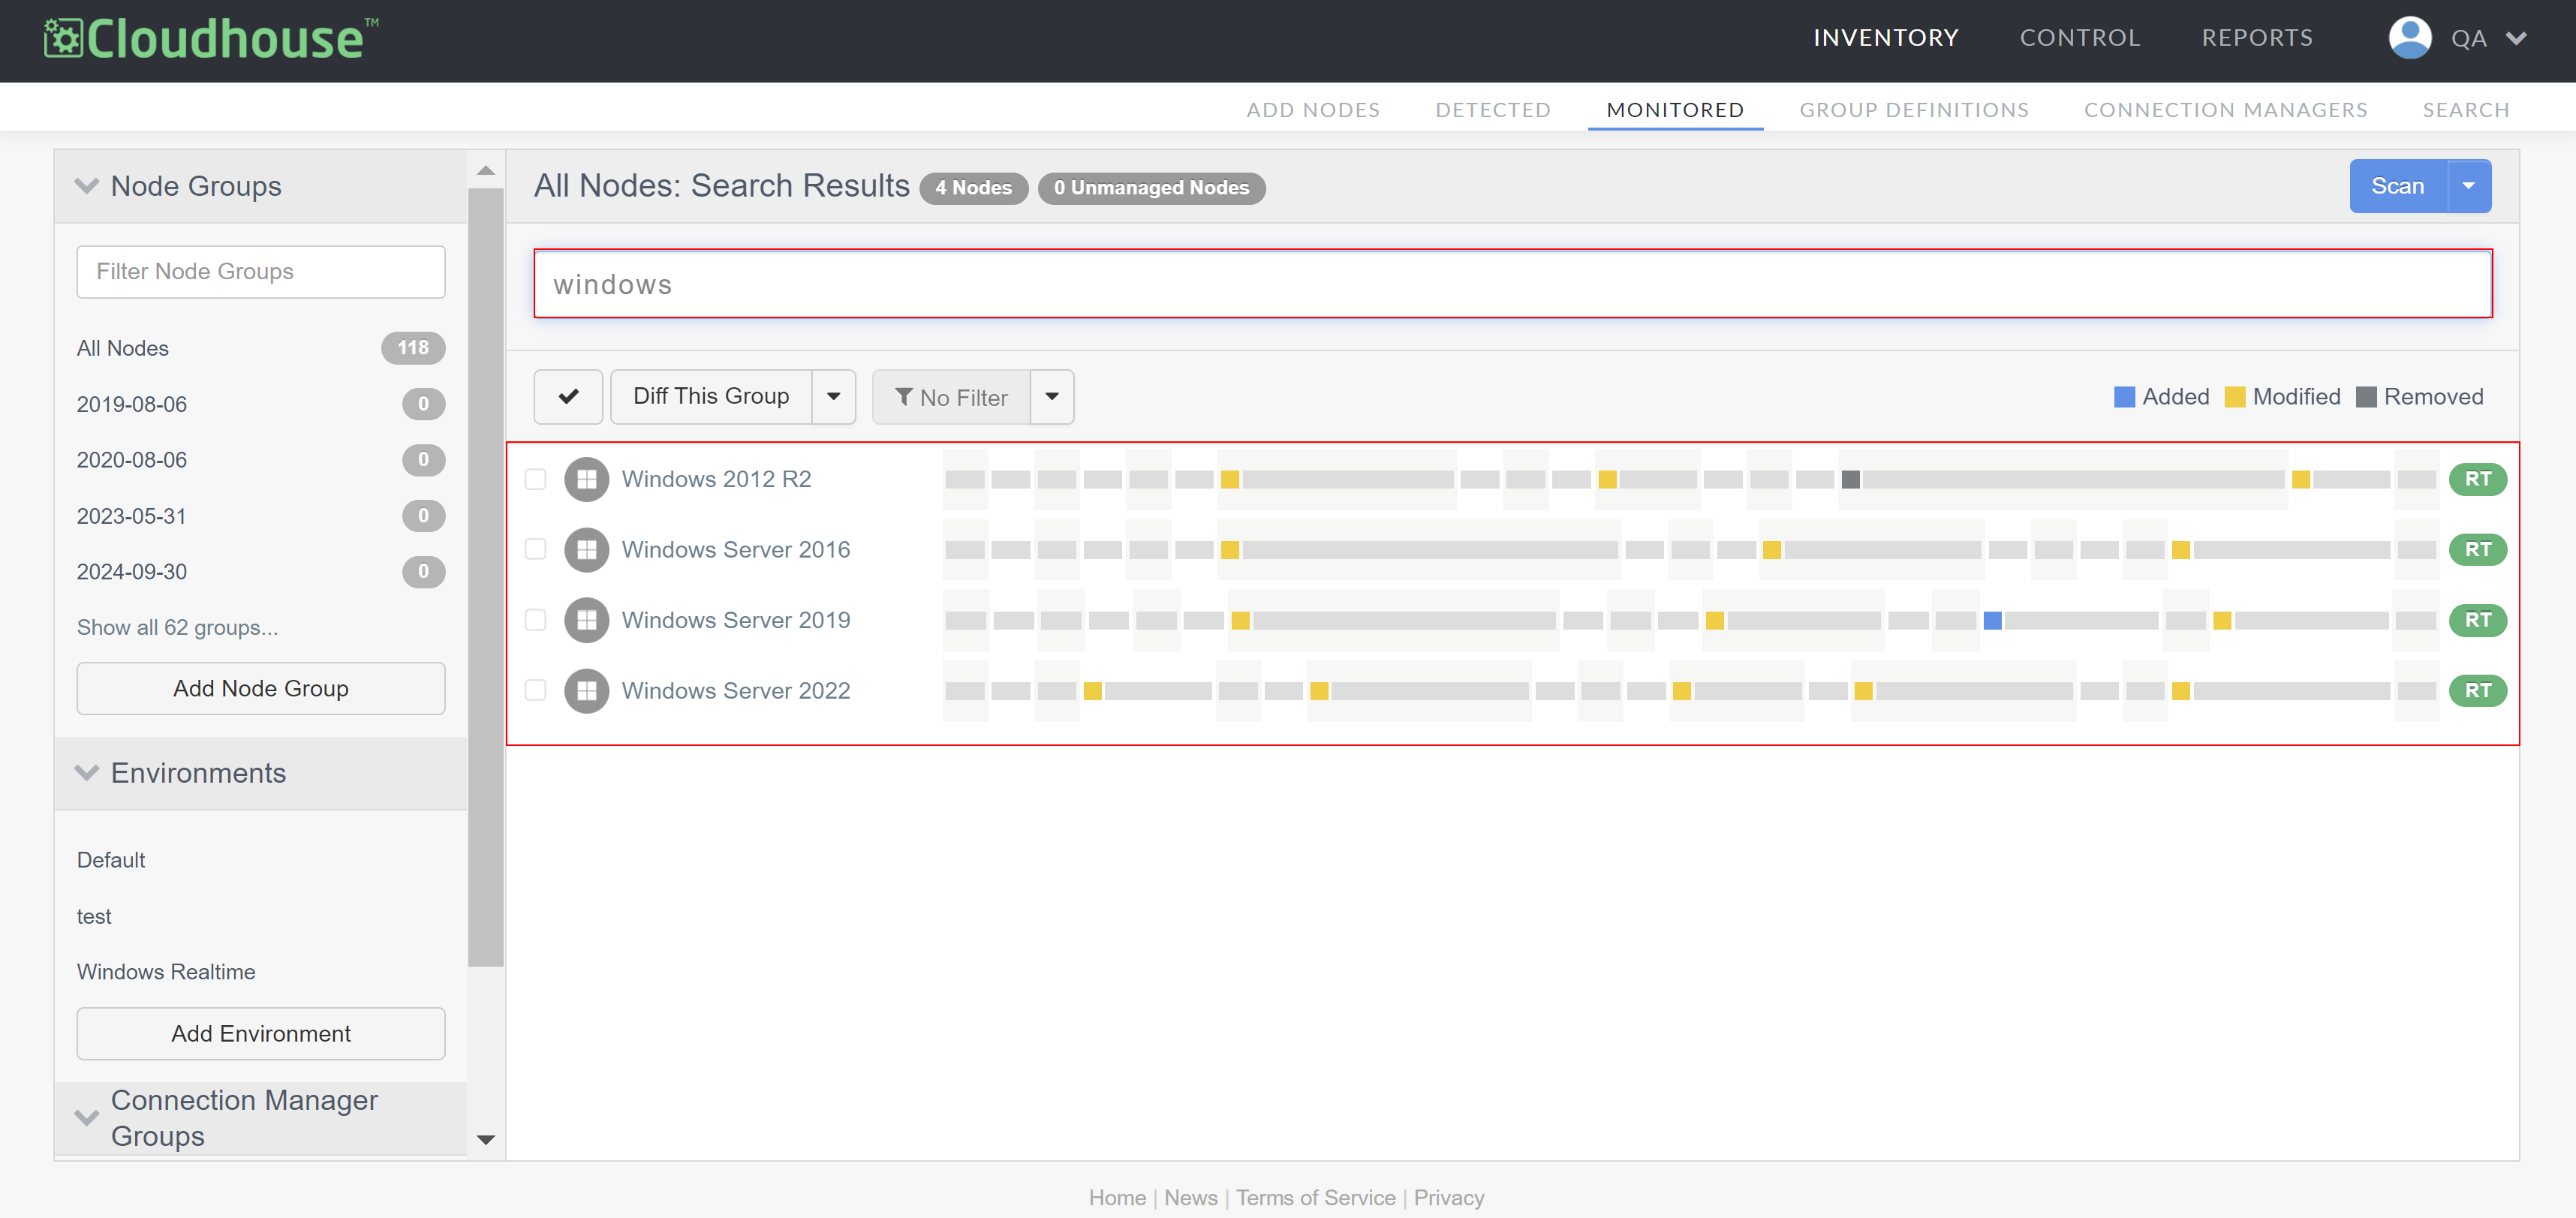Click the Diff This Group button

pos(711,397)
